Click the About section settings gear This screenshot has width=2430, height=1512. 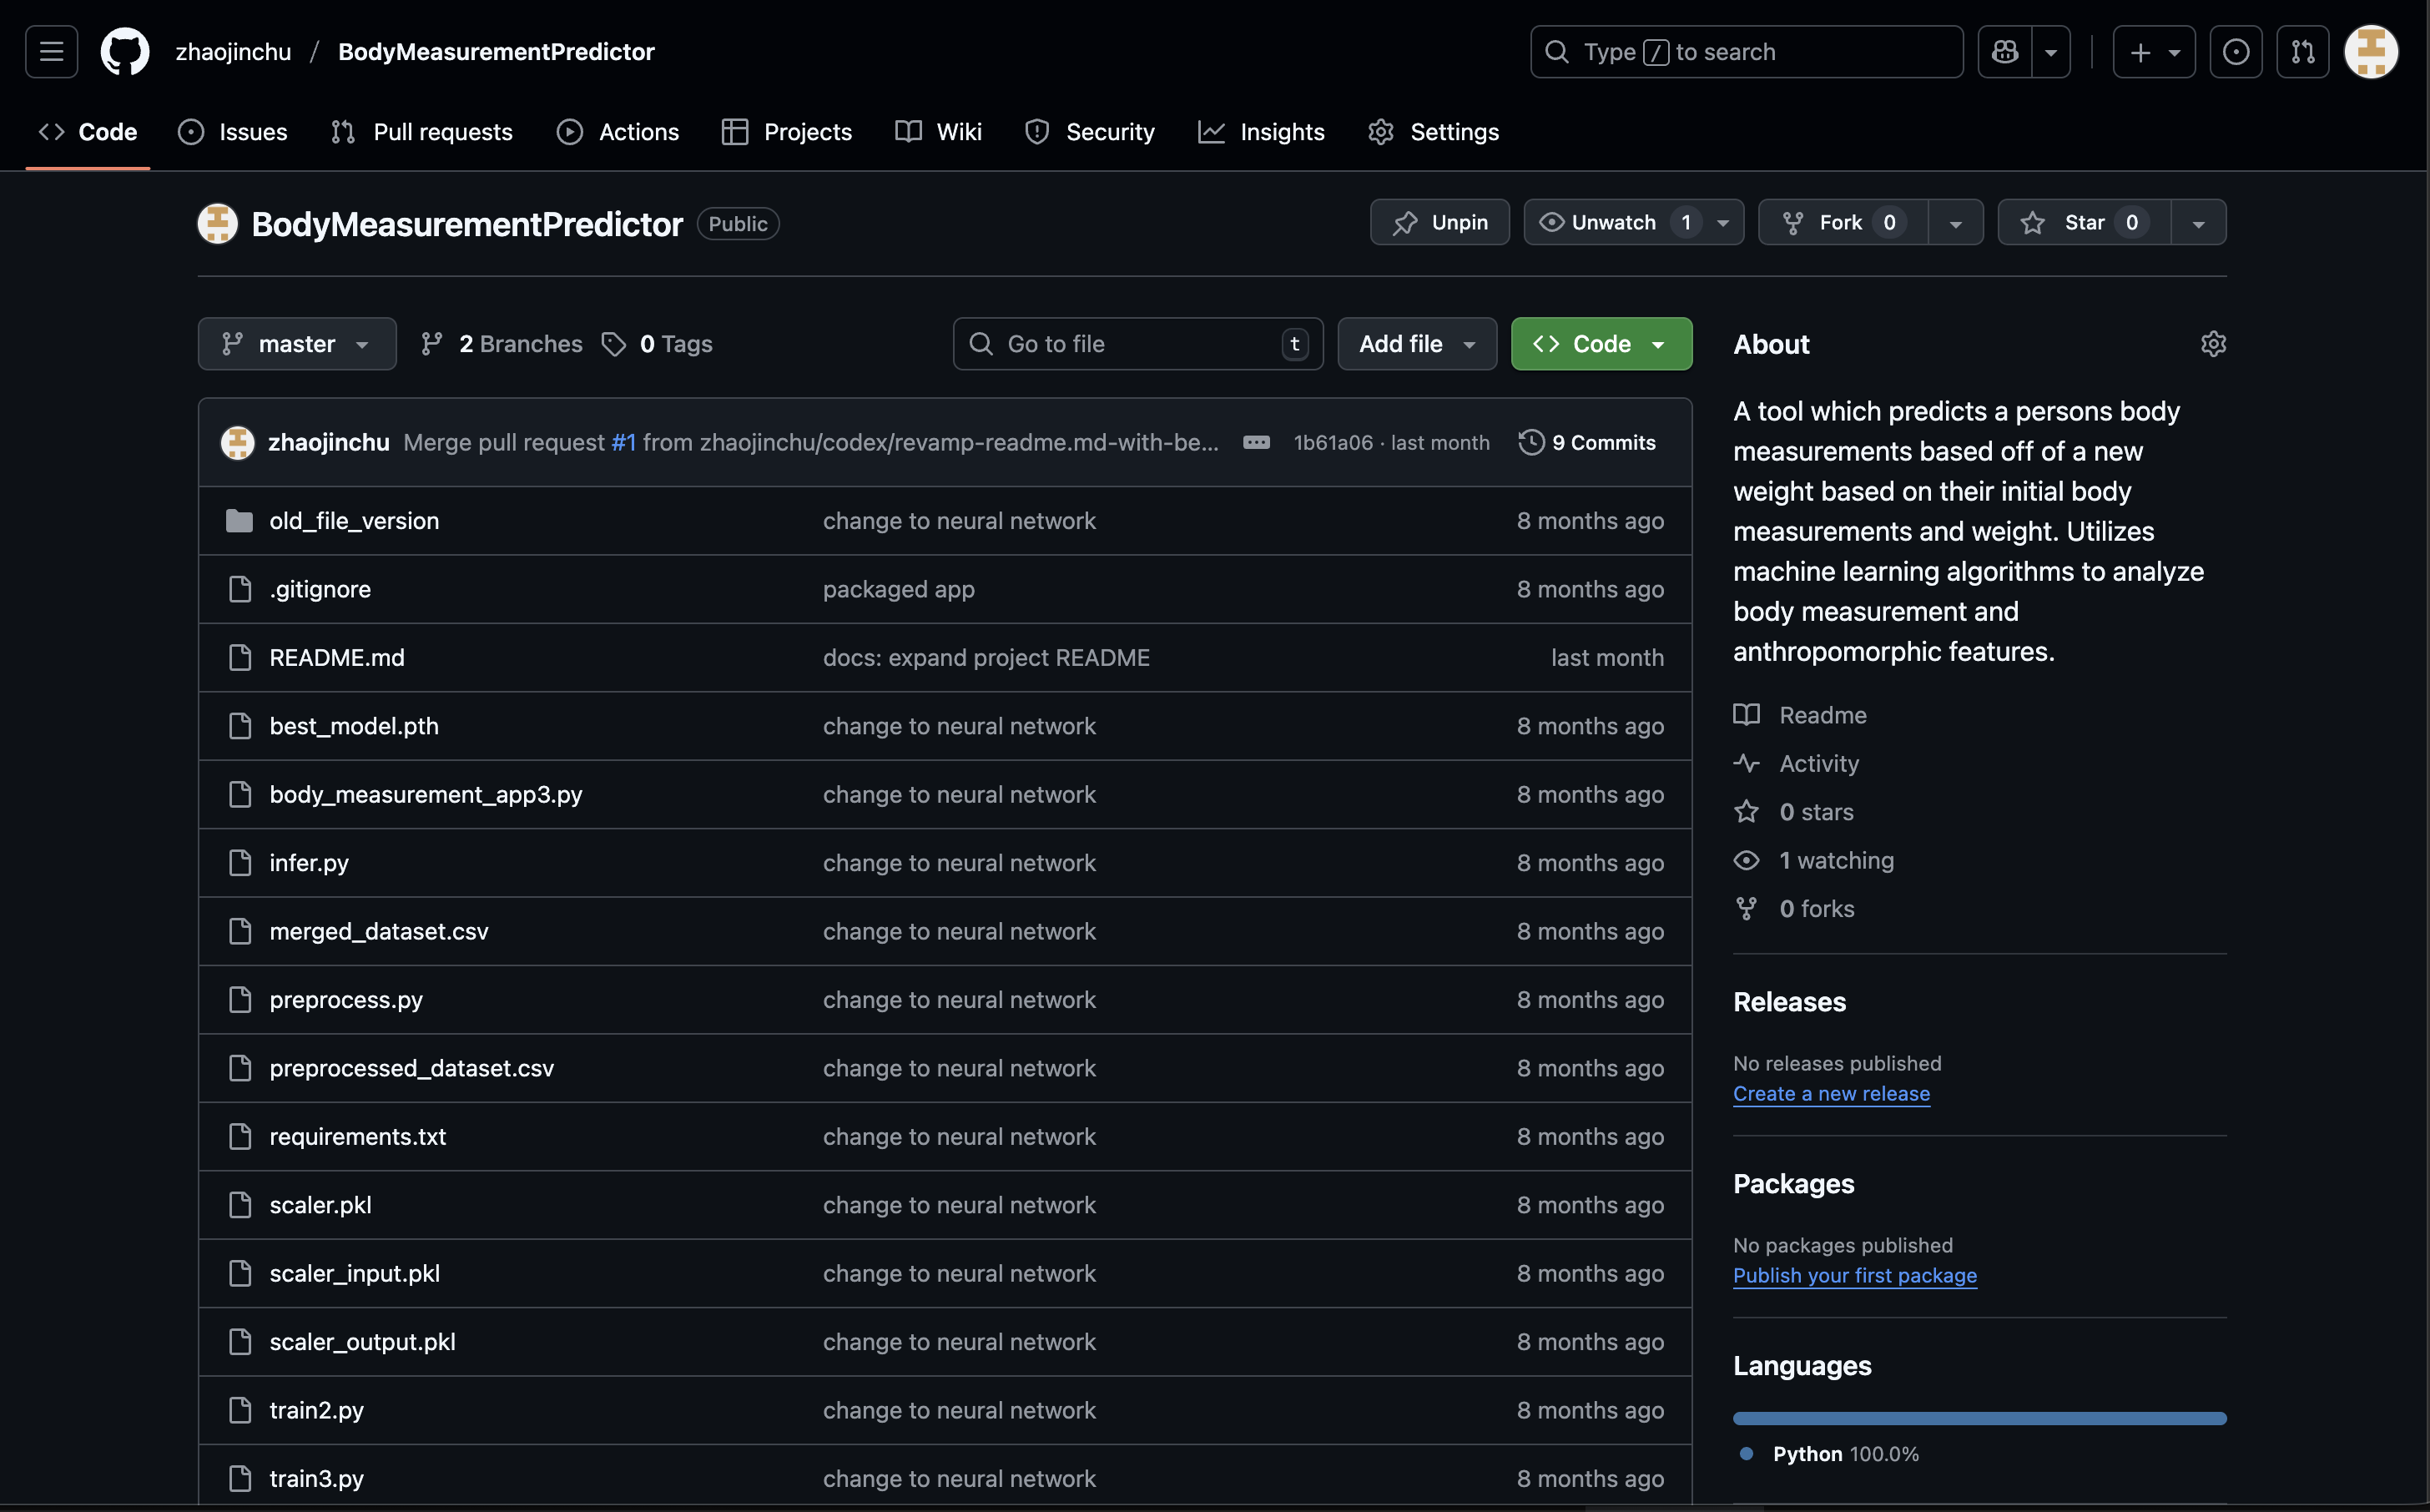click(x=2213, y=344)
